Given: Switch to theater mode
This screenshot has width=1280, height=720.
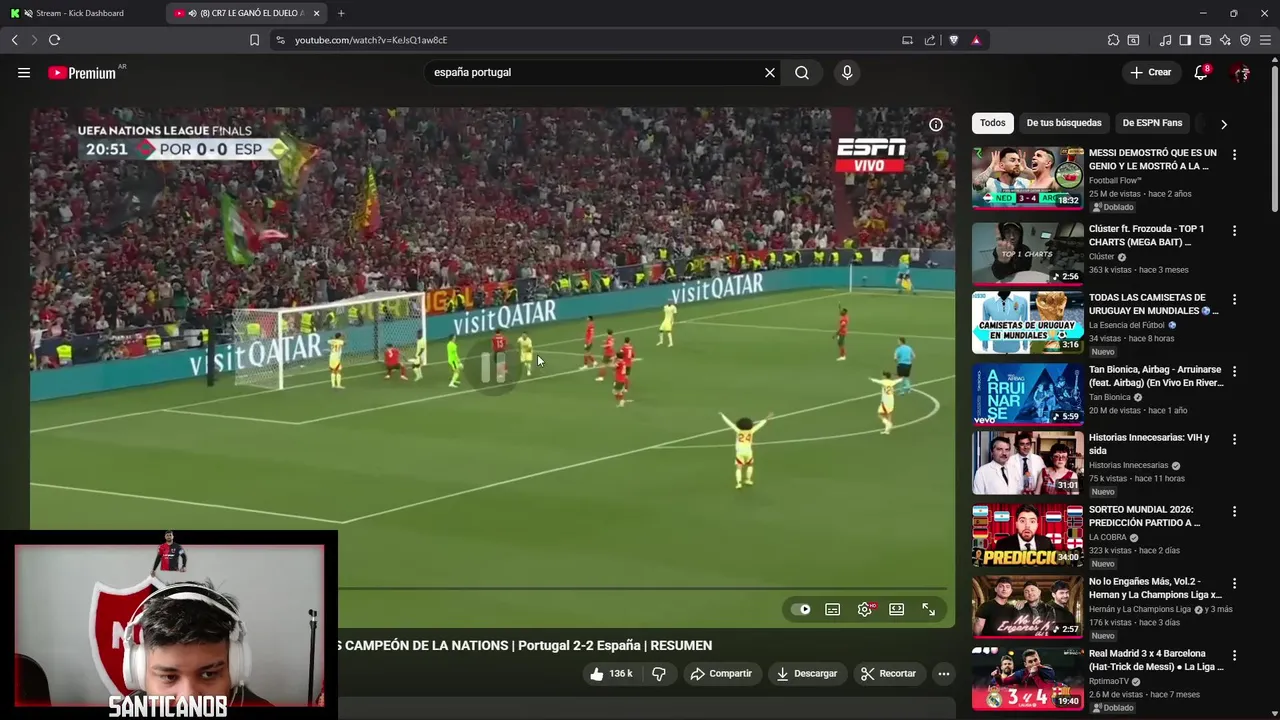Looking at the screenshot, I should [x=897, y=609].
